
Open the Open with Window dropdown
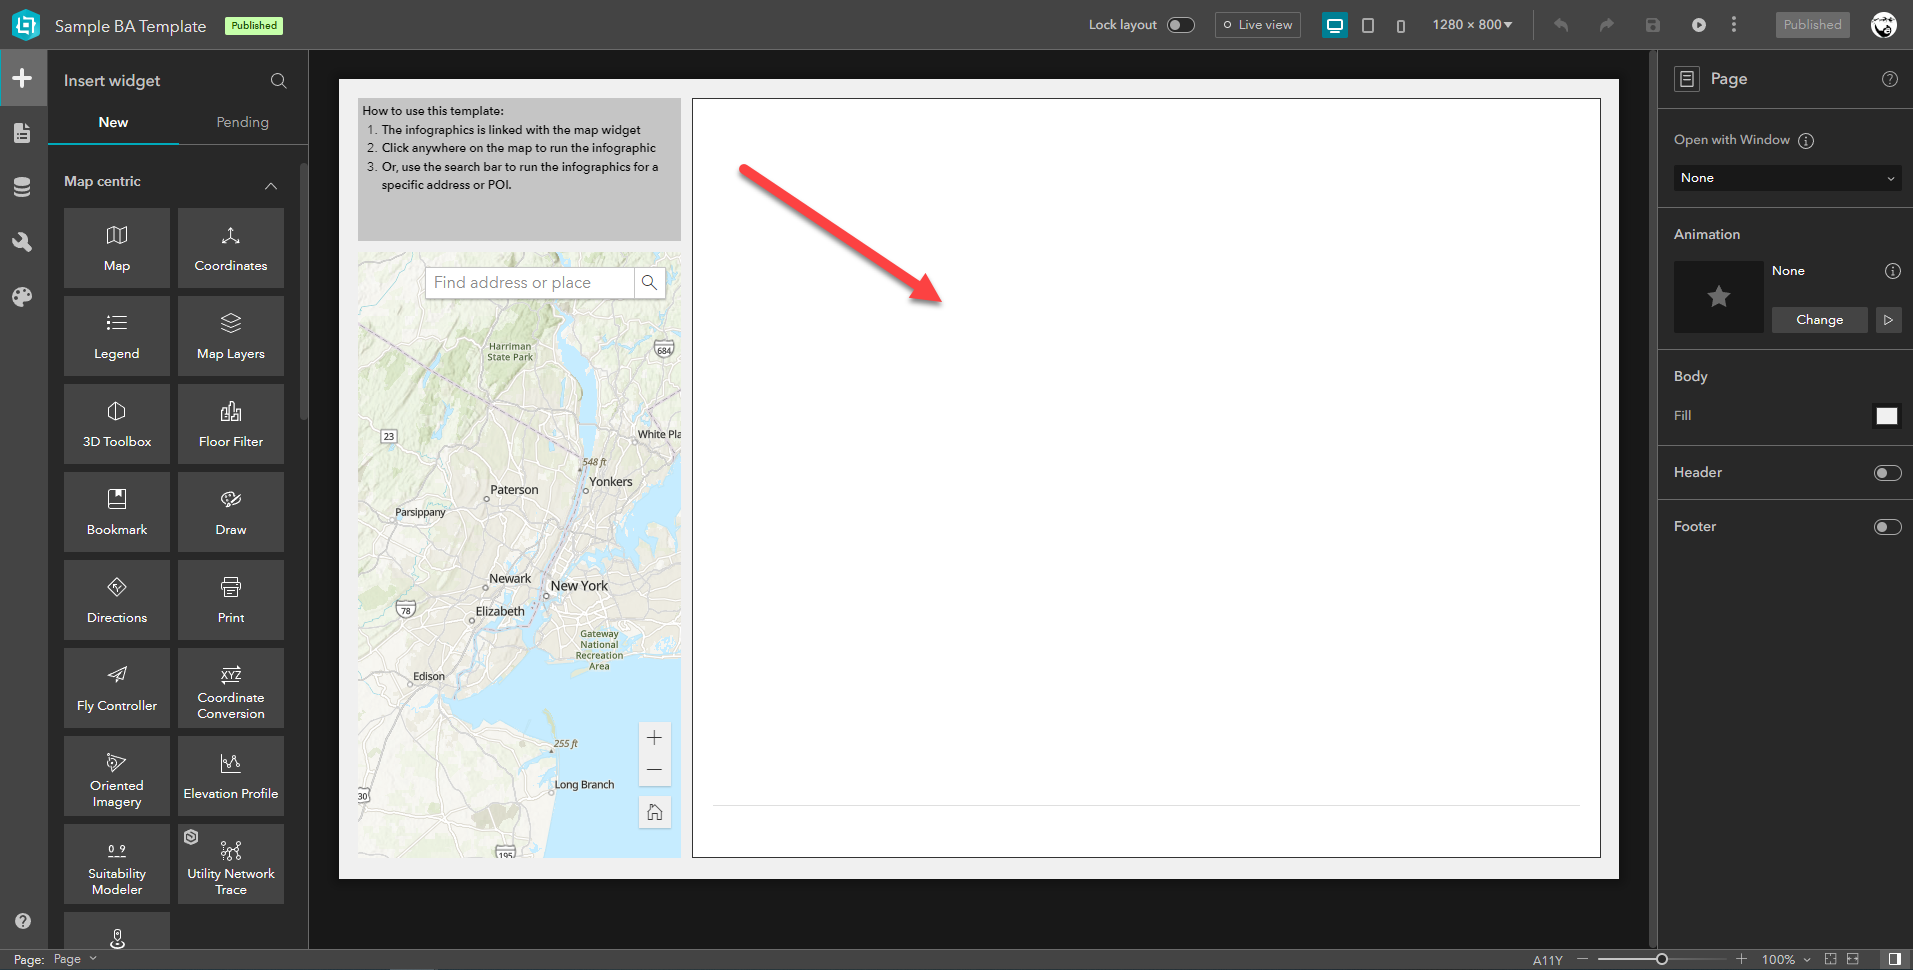(x=1786, y=178)
